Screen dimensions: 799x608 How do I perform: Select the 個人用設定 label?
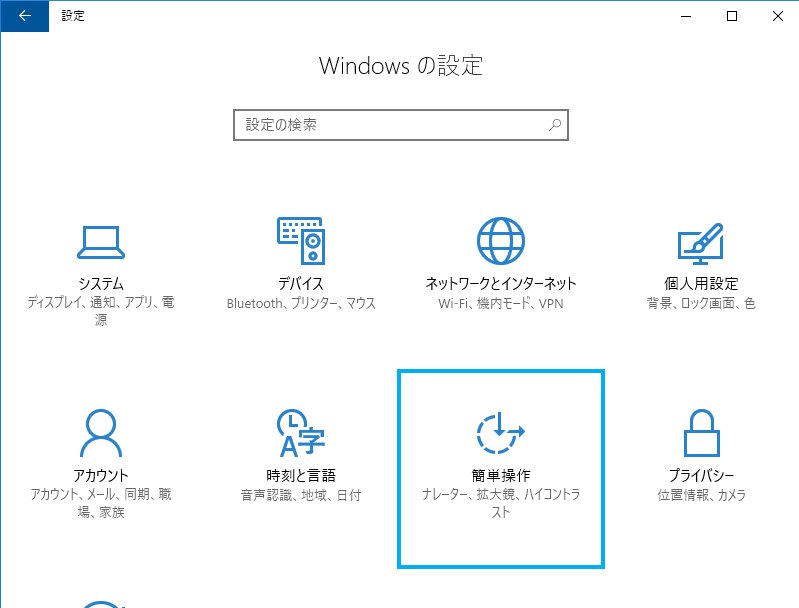point(701,283)
